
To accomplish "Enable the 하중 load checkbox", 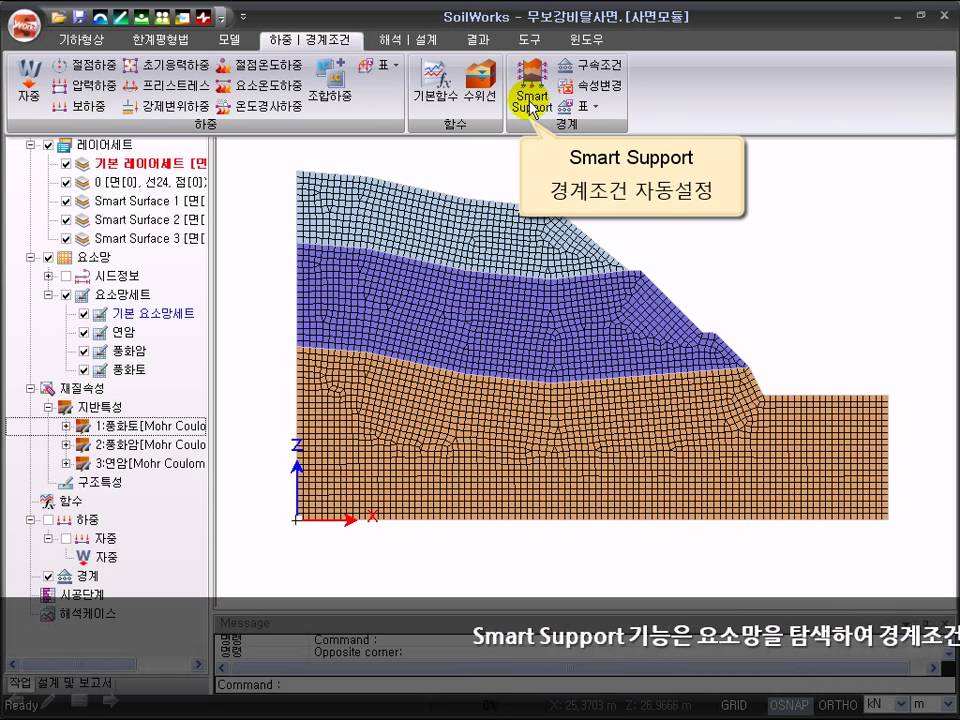I will coord(48,520).
